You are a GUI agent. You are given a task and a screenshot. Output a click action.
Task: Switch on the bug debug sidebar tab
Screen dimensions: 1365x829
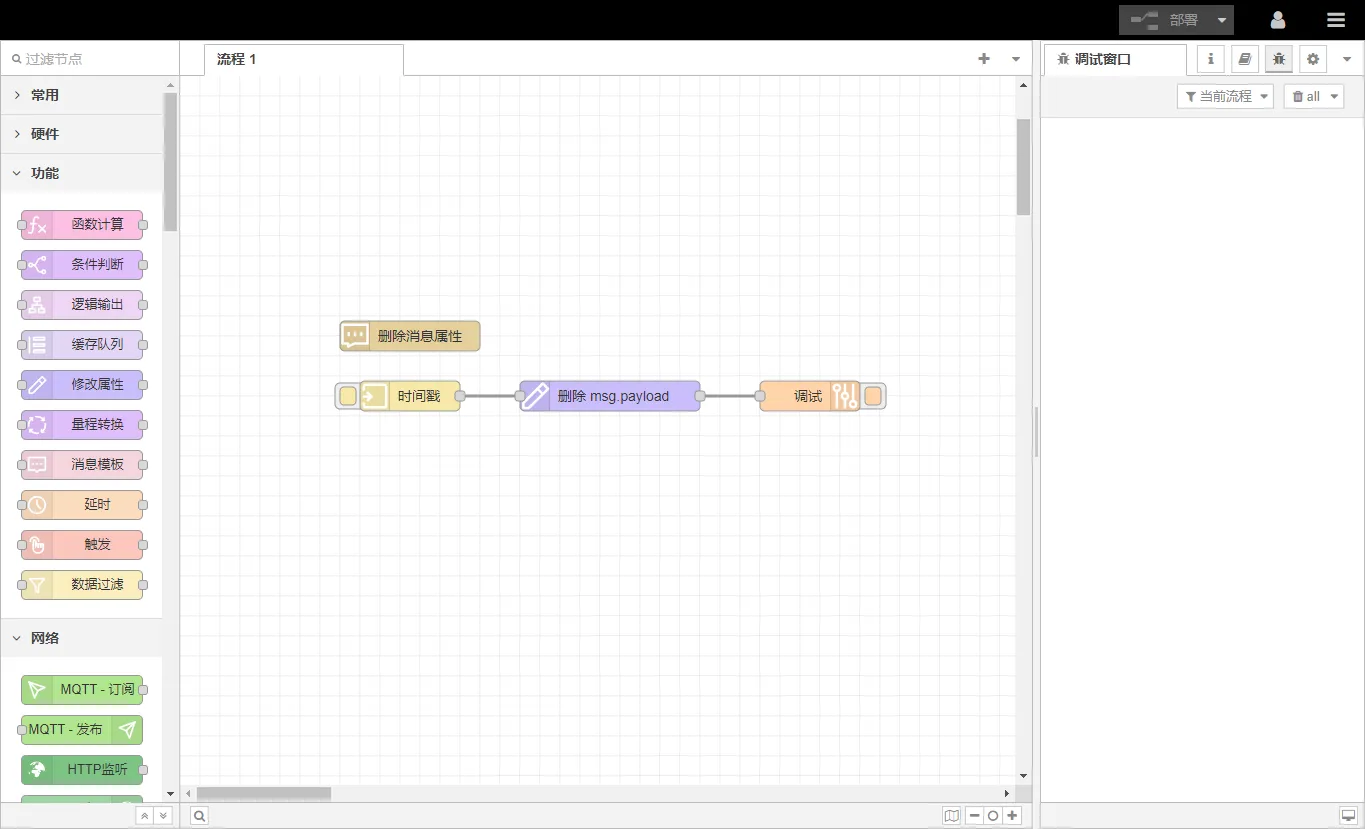pos(1278,59)
